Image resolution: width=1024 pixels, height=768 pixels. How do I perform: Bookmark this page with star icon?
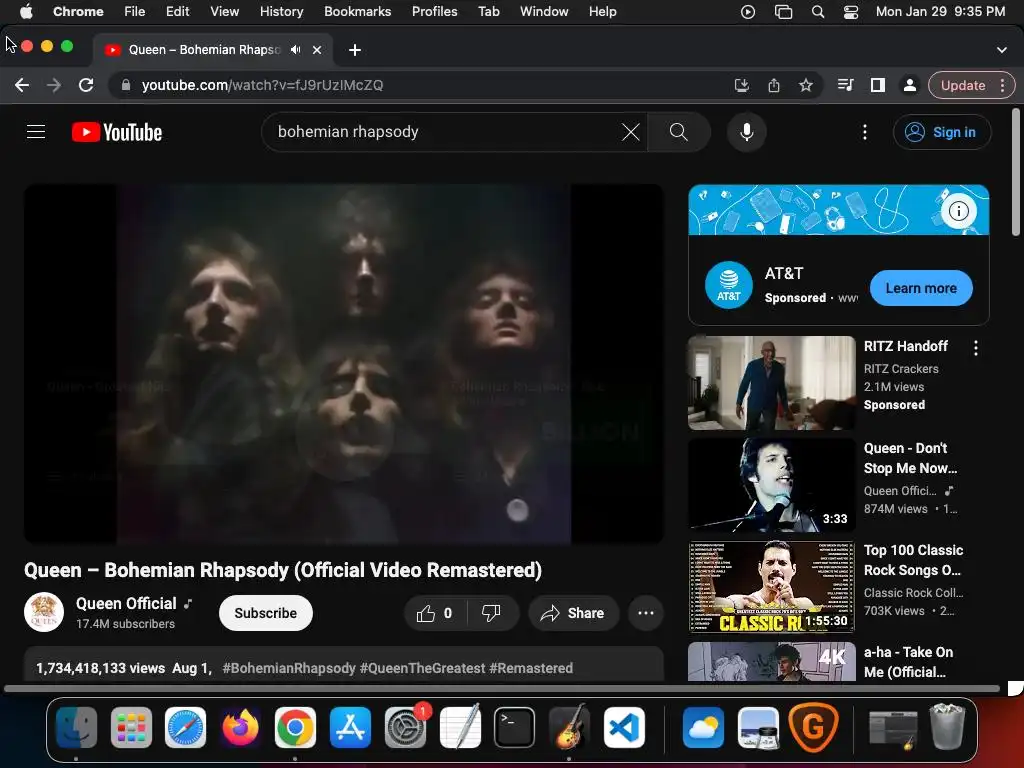click(806, 85)
